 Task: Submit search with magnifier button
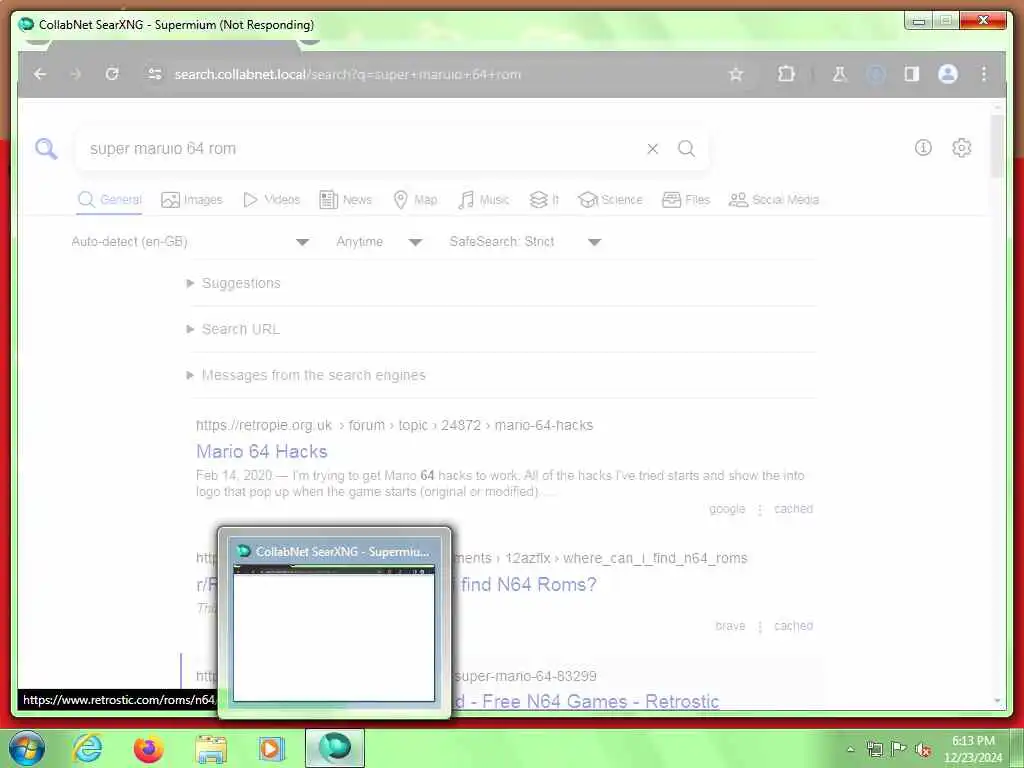686,148
